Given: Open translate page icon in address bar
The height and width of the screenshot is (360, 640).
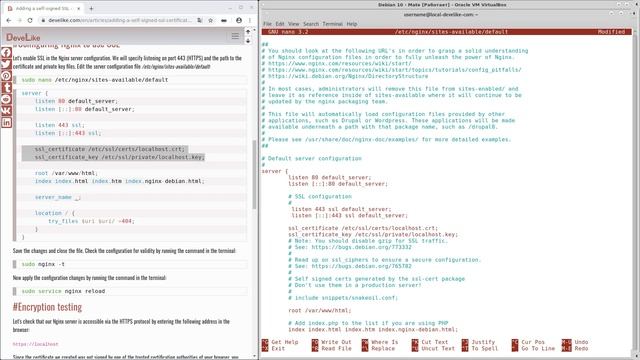Looking at the screenshot, I should 200,20.
